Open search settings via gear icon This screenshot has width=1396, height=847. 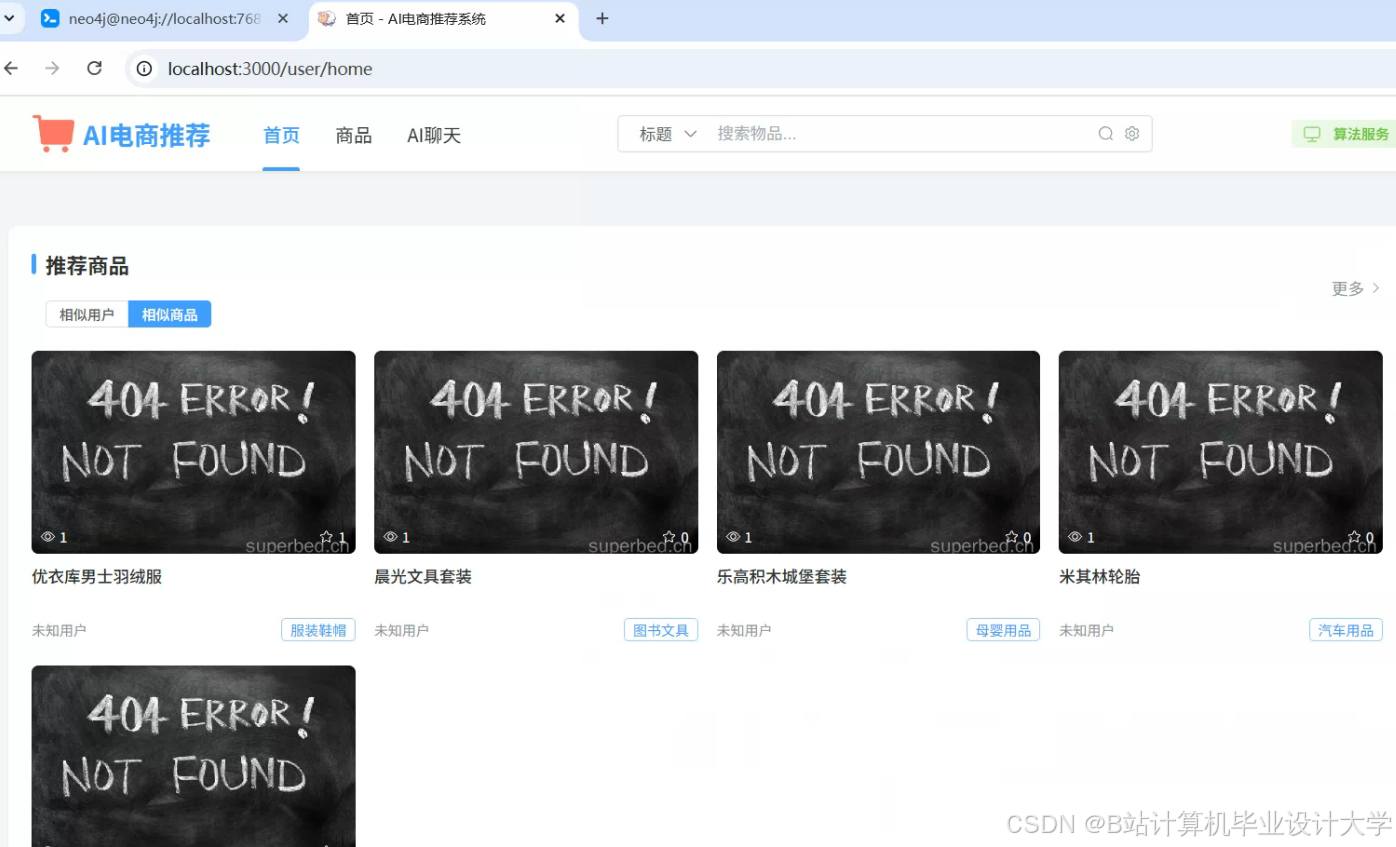(x=1131, y=132)
